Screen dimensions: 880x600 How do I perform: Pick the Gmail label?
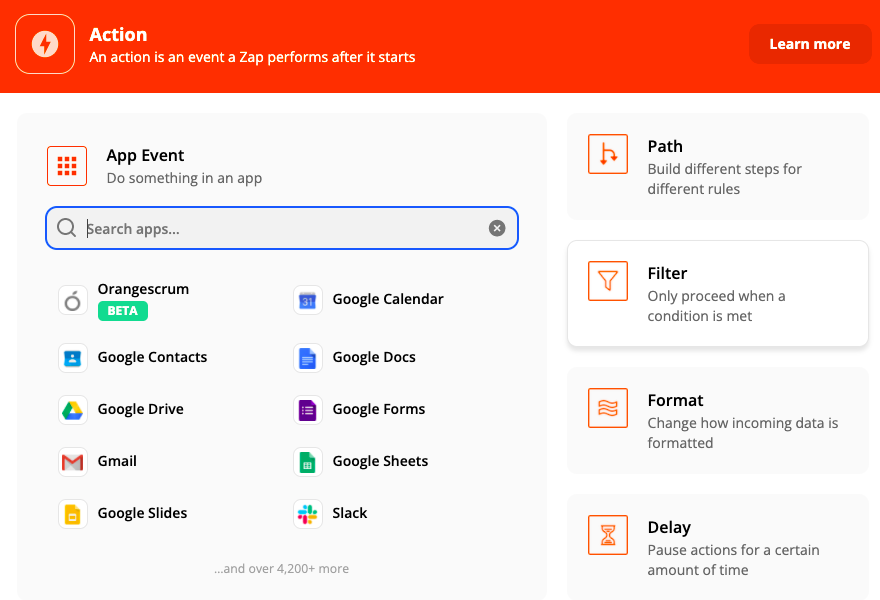[x=117, y=461]
